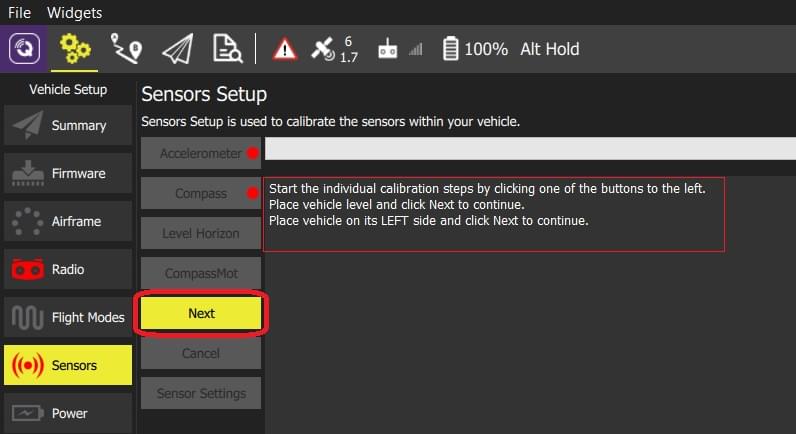Image resolution: width=796 pixels, height=434 pixels.
Task: Open the Analyze log viewer icon
Action: coord(227,49)
